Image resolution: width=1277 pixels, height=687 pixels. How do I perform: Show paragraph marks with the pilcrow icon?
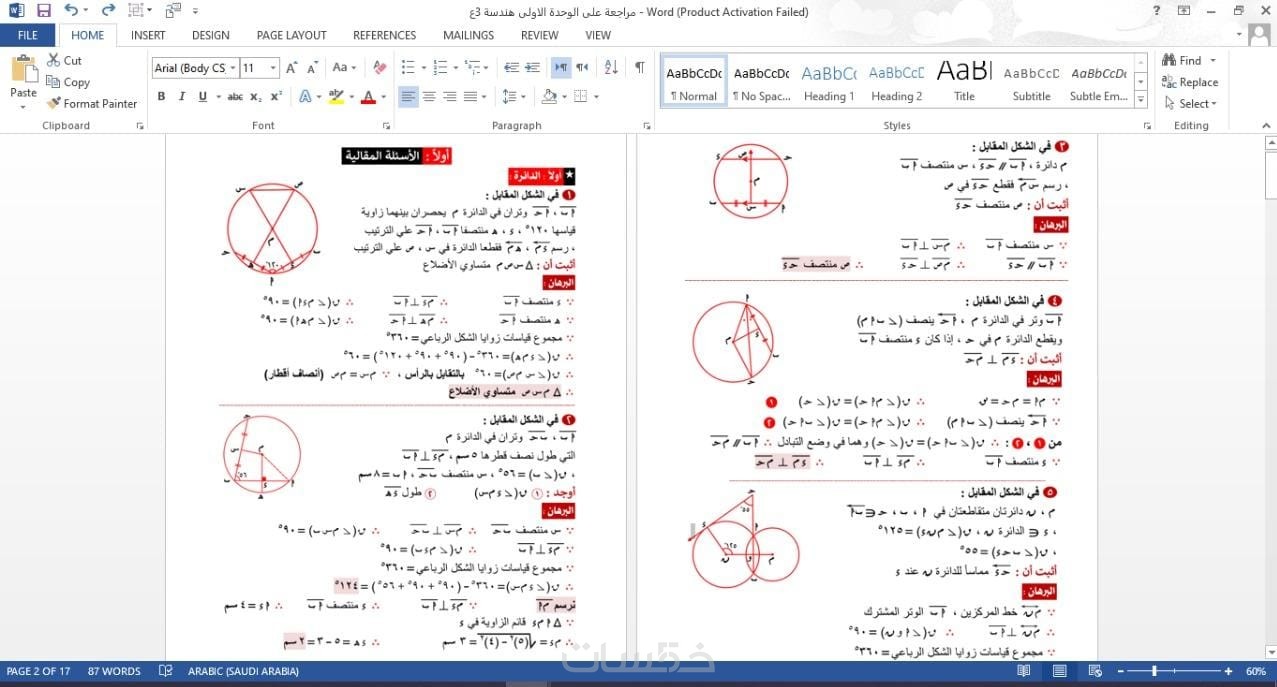(x=640, y=68)
